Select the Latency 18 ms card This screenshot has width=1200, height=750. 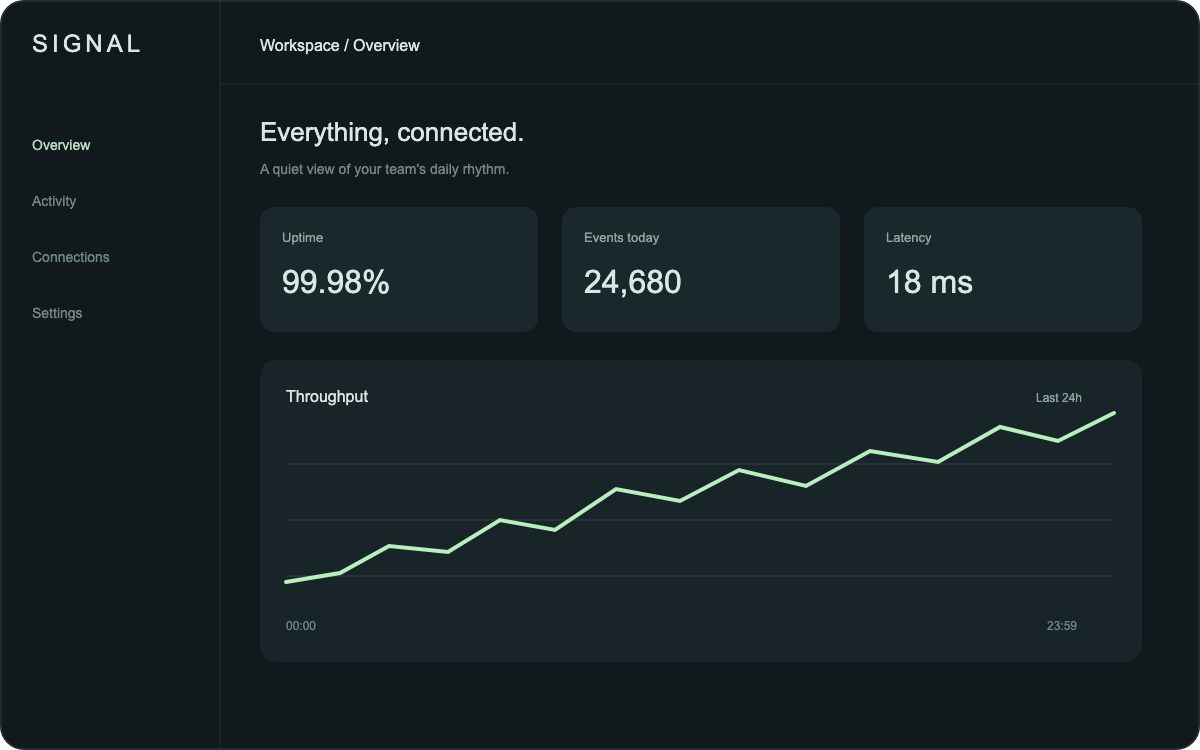click(x=1003, y=269)
